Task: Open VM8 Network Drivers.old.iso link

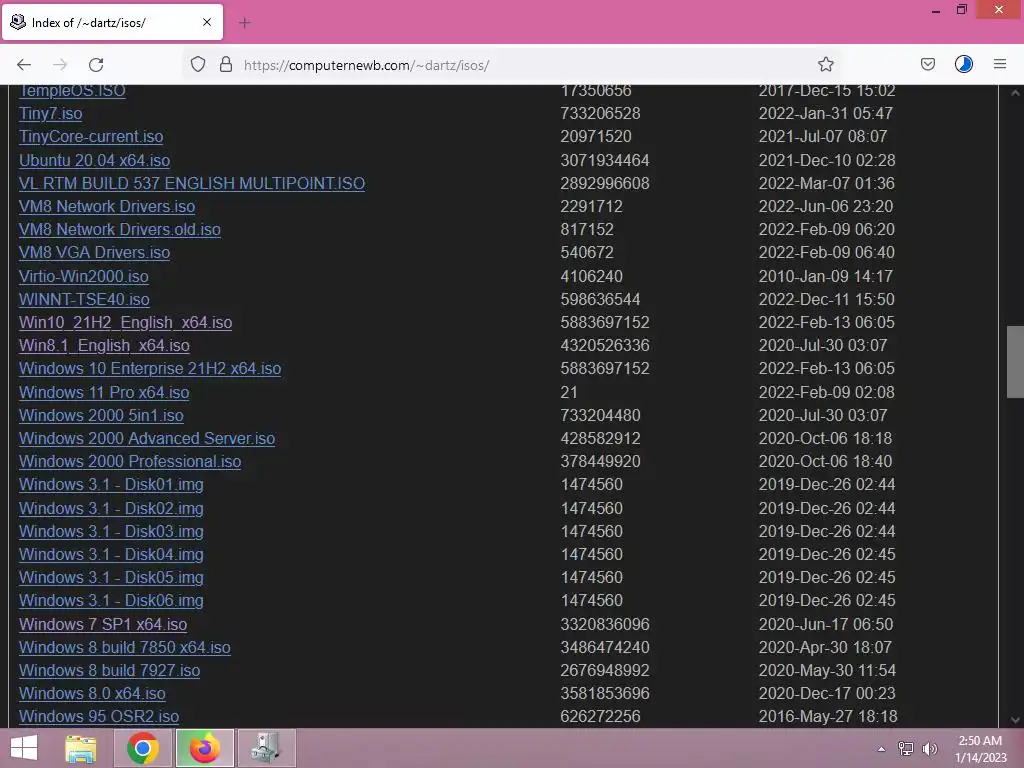Action: click(x=120, y=229)
